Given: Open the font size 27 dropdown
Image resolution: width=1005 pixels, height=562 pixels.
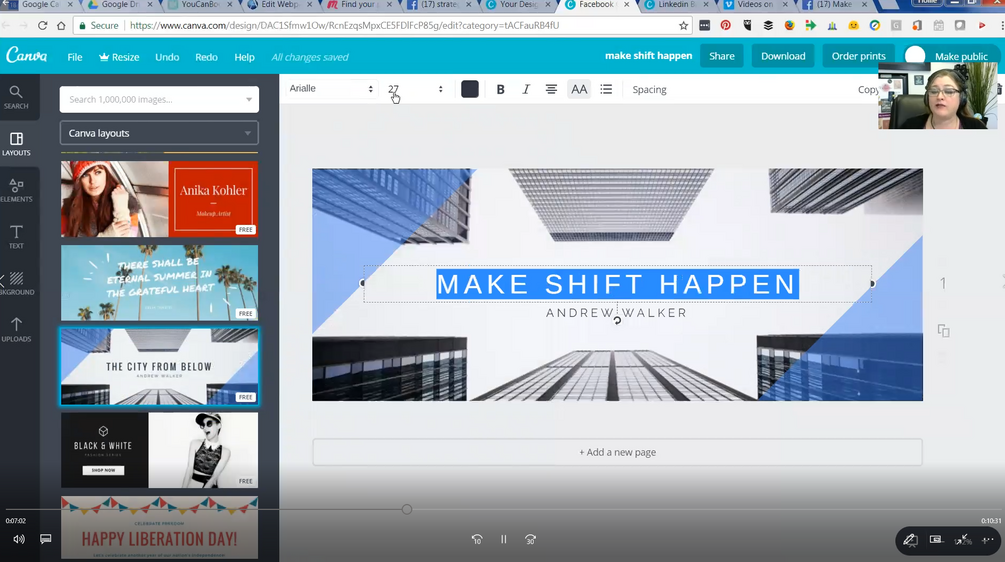Looking at the screenshot, I should click(415, 89).
